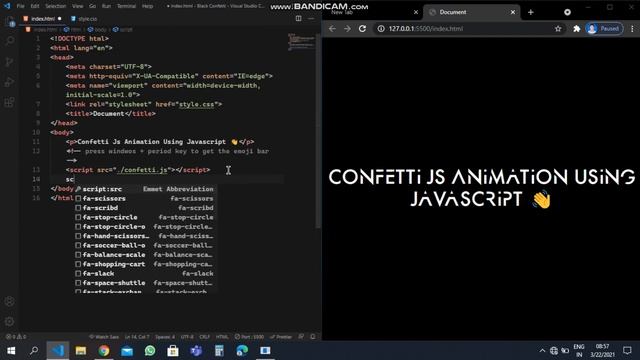Screen dimensions: 640x360
Task: Open the Search view in VS Code activity bar
Action: click(10, 41)
